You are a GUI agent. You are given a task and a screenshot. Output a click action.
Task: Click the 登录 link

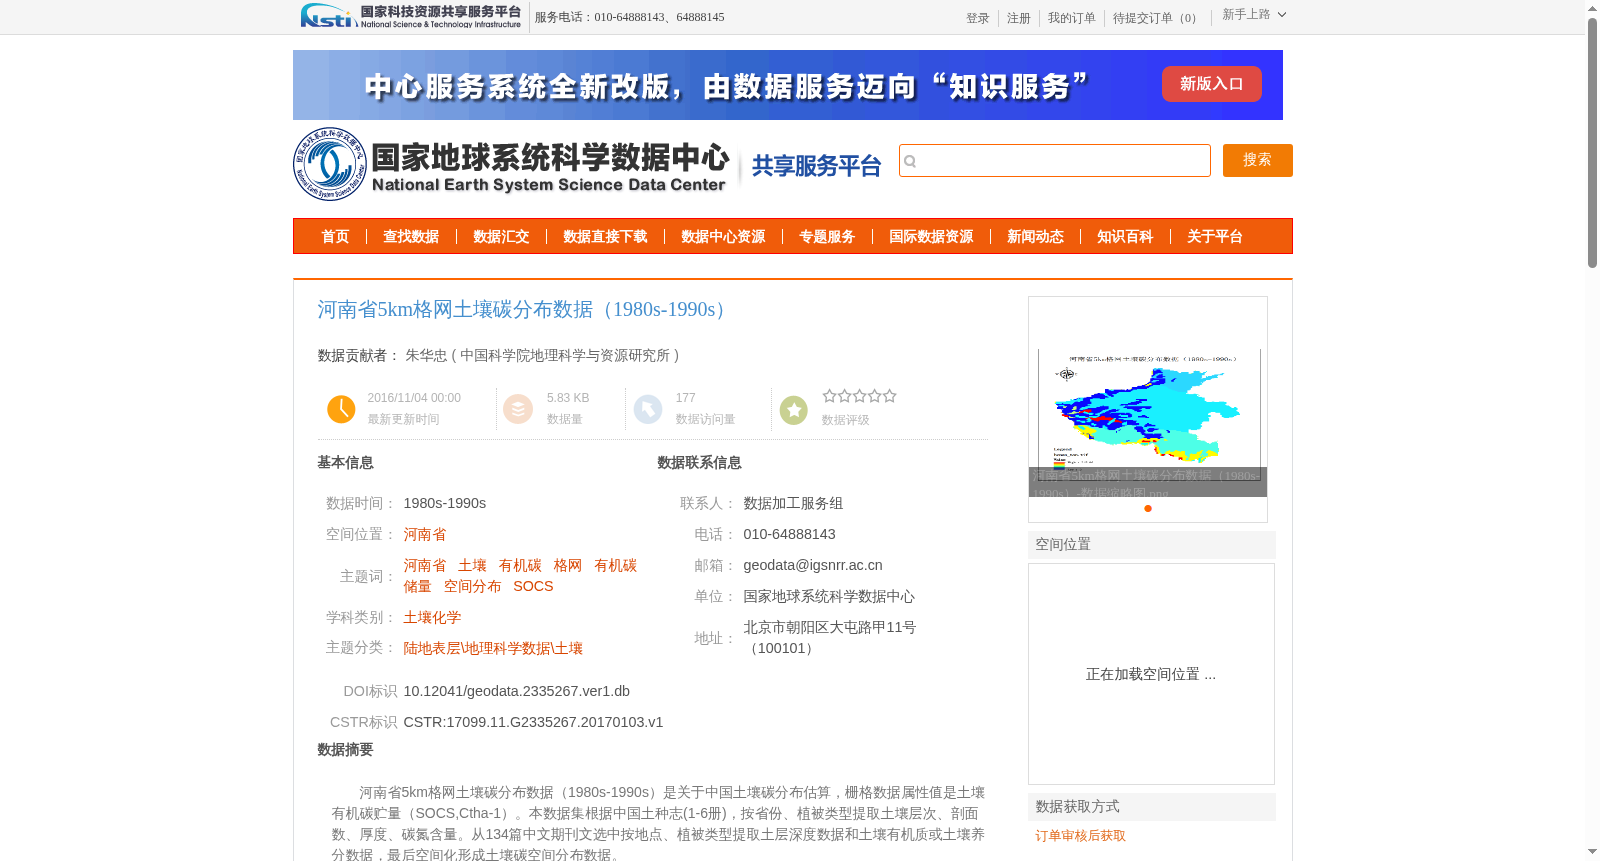978,18
